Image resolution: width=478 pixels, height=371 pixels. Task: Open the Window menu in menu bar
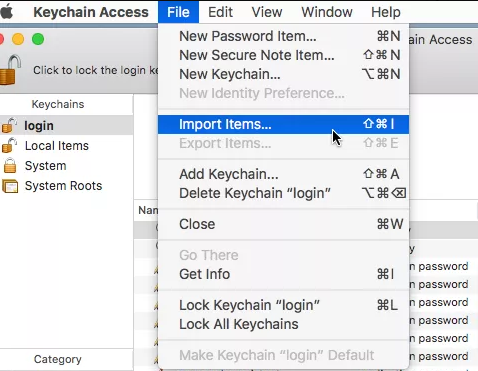click(327, 12)
